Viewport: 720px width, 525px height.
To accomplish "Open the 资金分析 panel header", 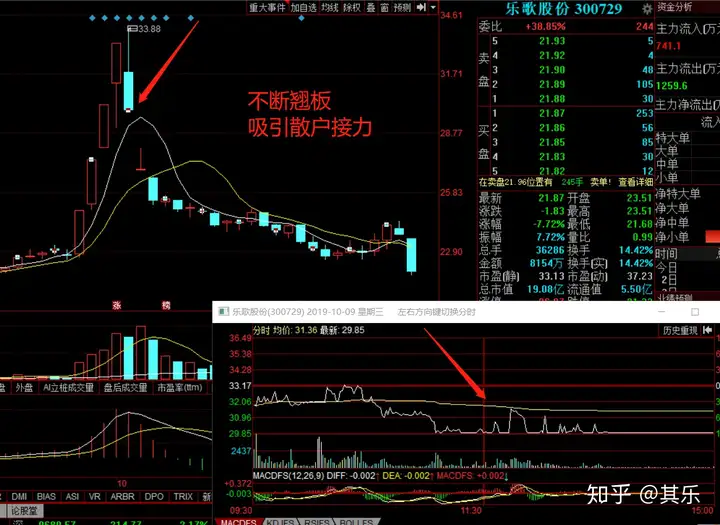I will point(675,7).
